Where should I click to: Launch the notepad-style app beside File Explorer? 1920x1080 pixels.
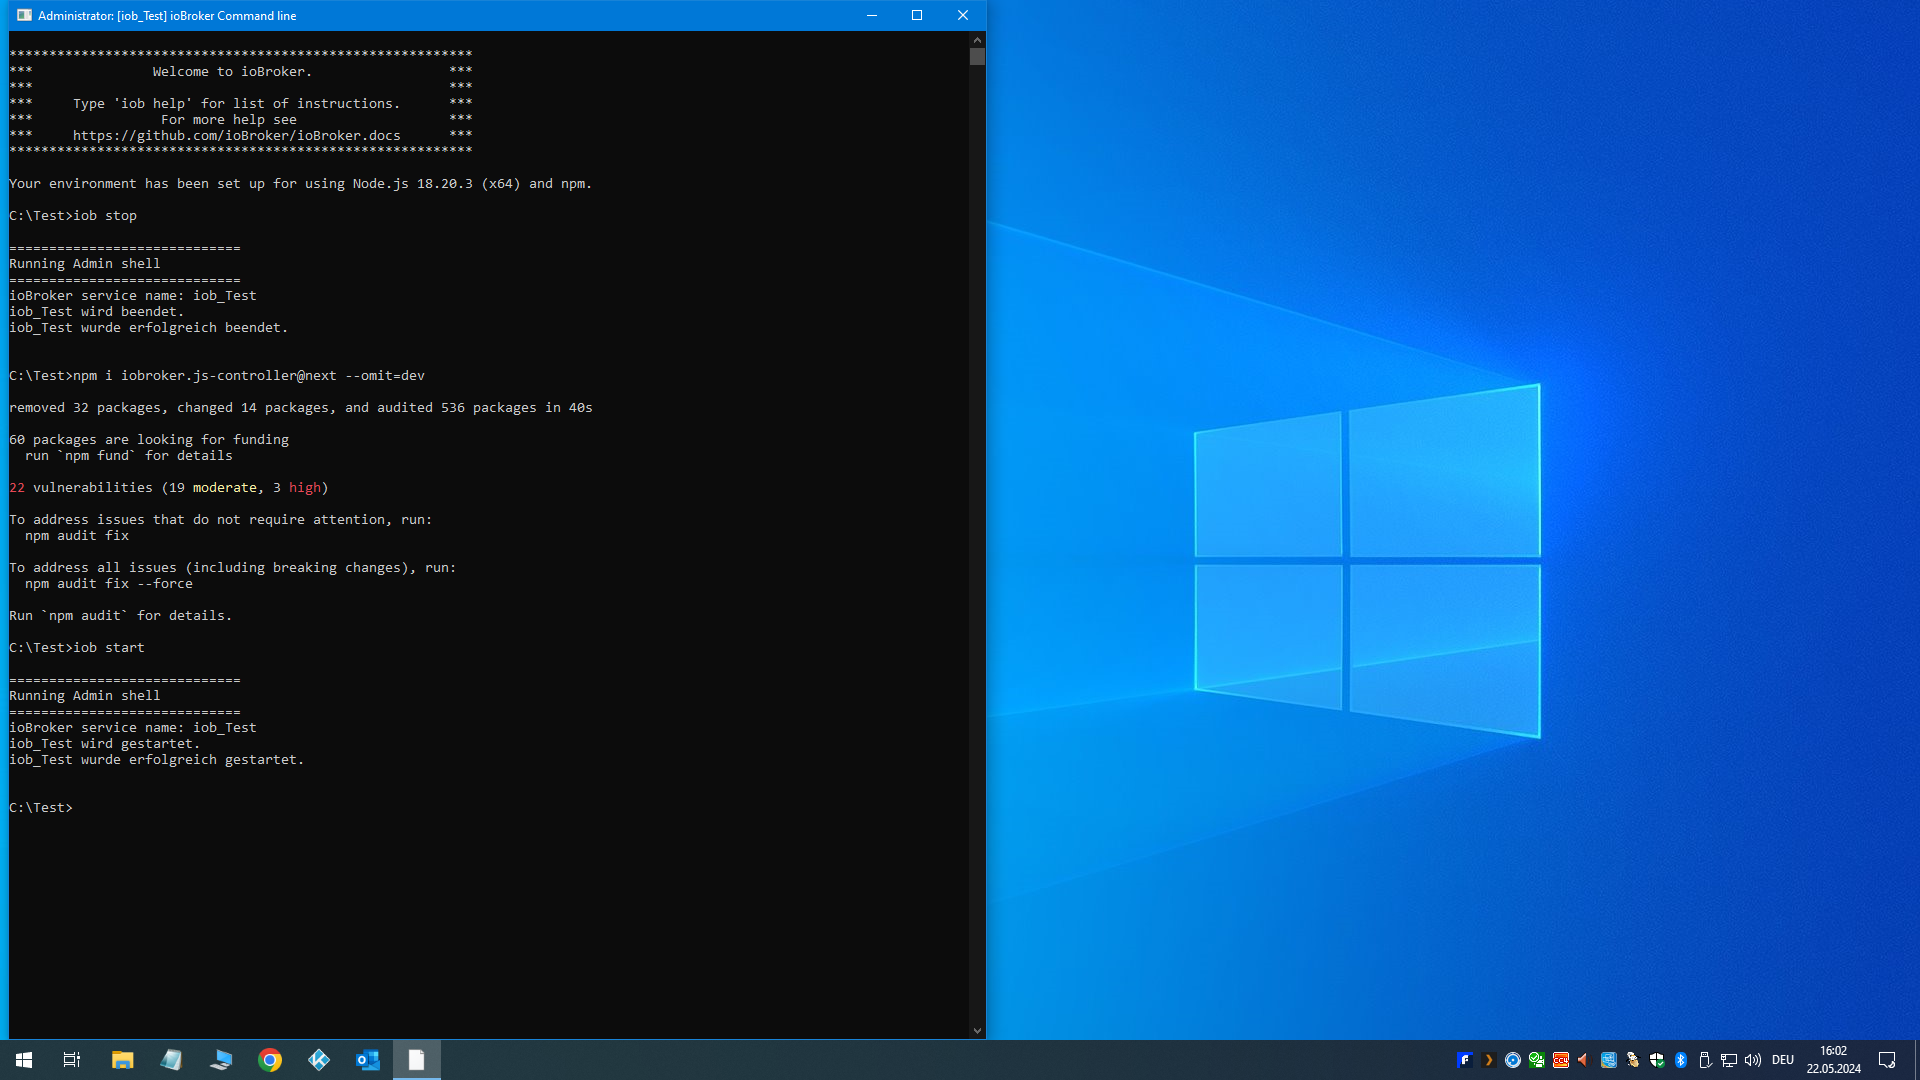point(171,1060)
